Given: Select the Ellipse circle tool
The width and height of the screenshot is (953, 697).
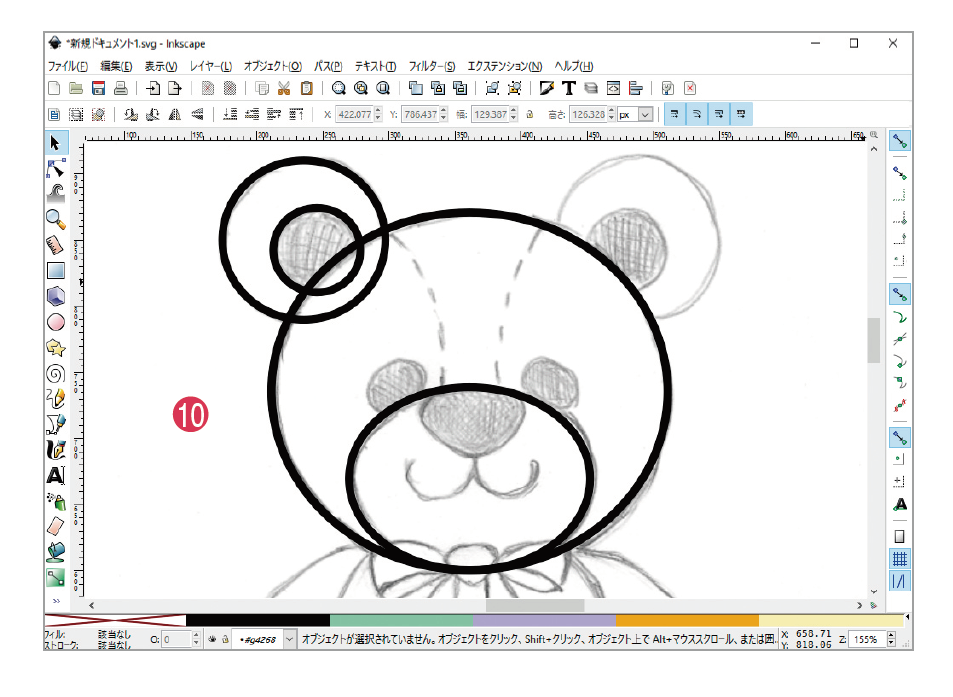Looking at the screenshot, I should point(55,321).
